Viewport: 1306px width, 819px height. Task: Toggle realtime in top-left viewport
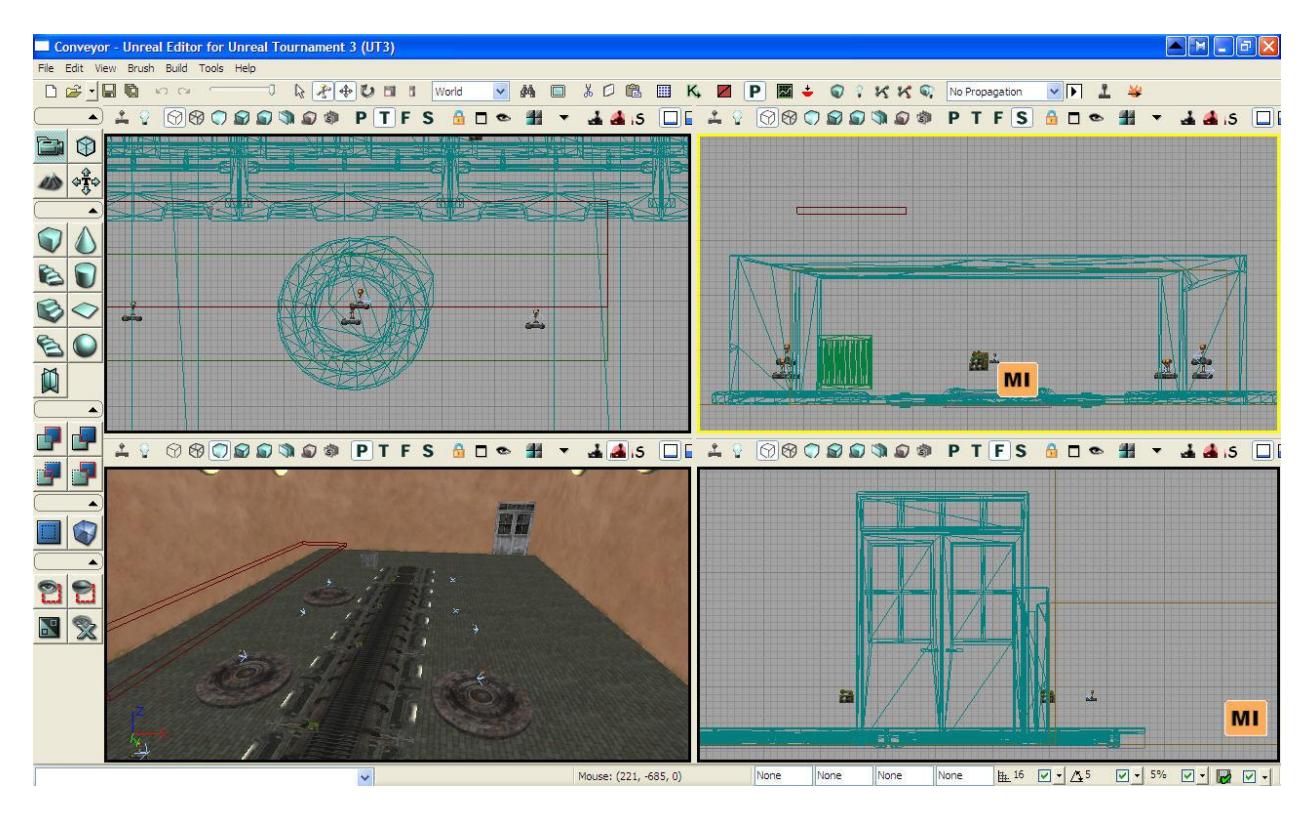pyautogui.click(x=124, y=118)
